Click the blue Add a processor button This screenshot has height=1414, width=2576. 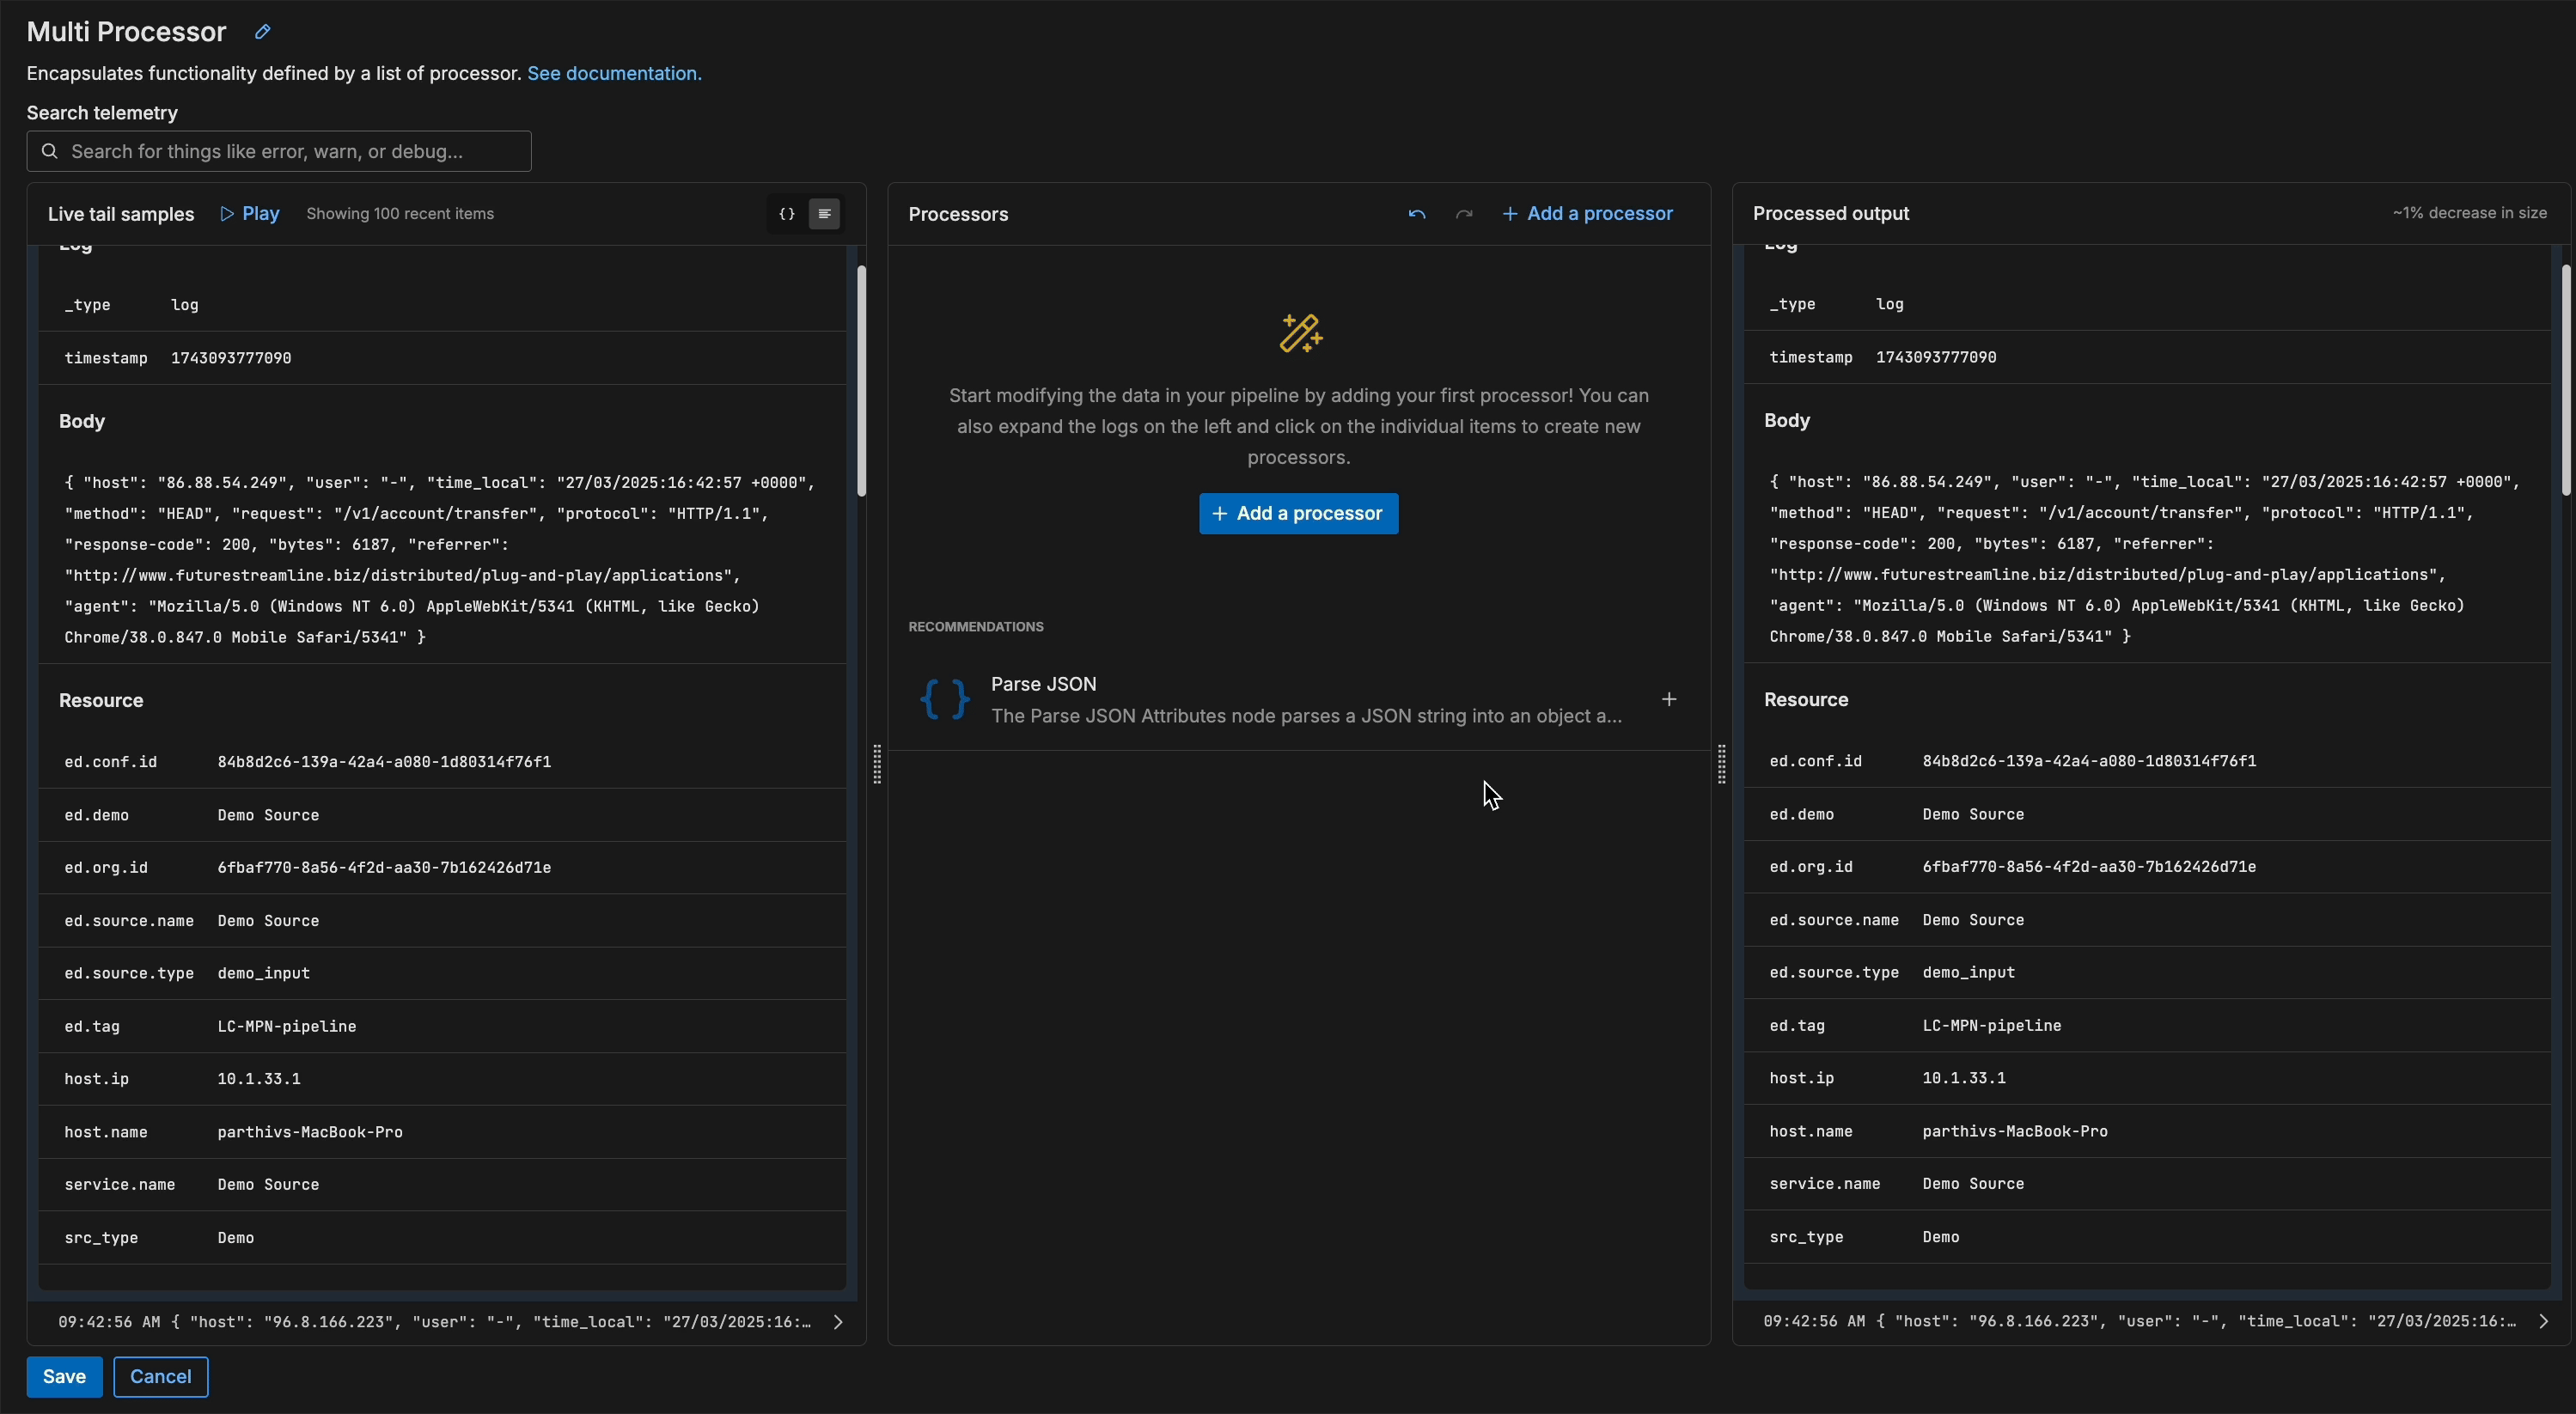coord(1298,513)
